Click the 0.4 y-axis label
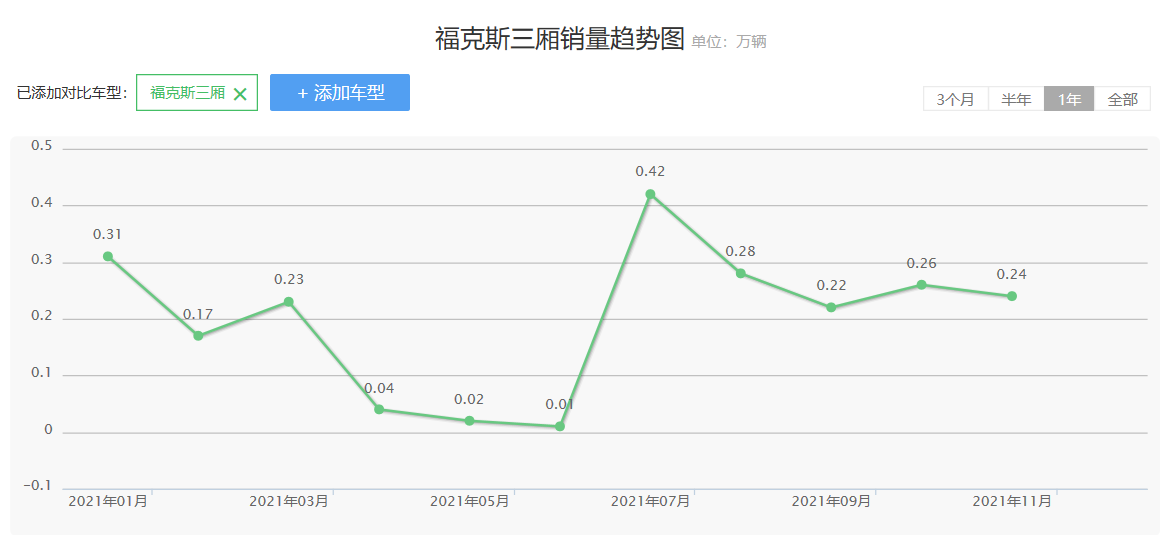 [41, 202]
